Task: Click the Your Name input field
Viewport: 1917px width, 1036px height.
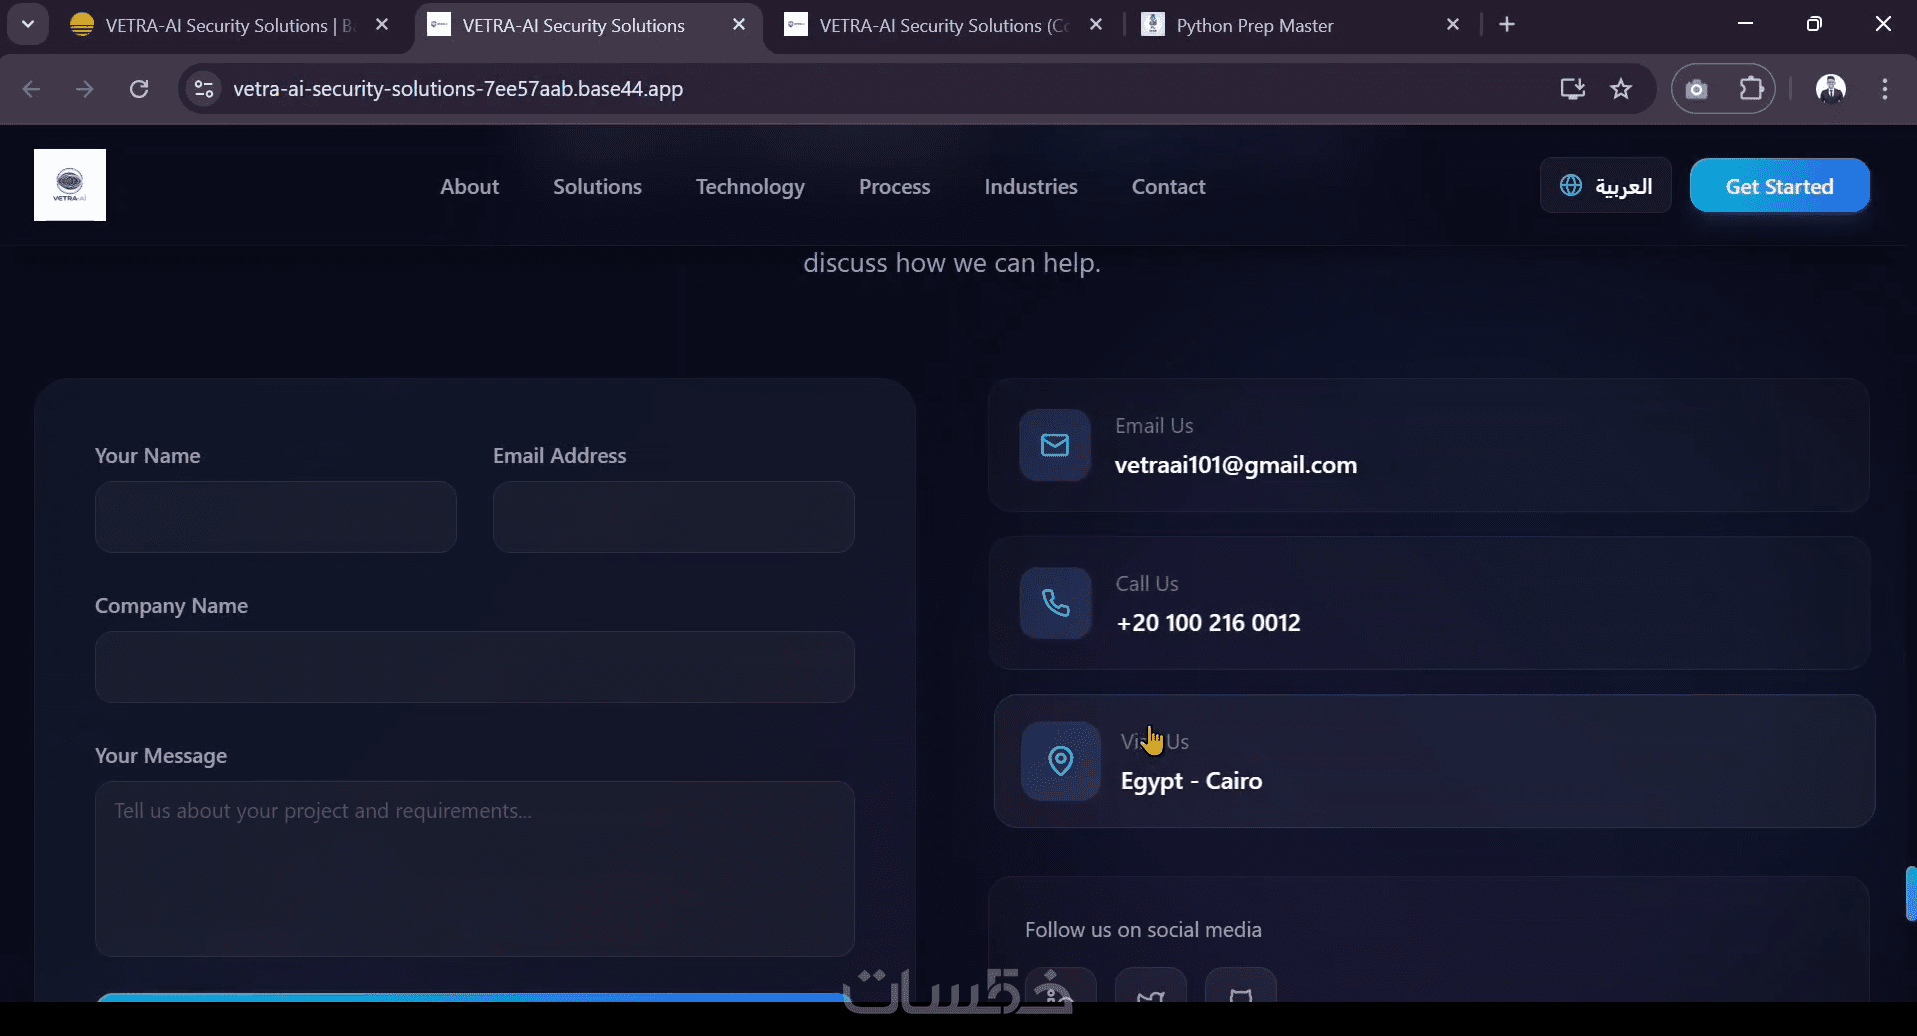Action: coord(276,517)
